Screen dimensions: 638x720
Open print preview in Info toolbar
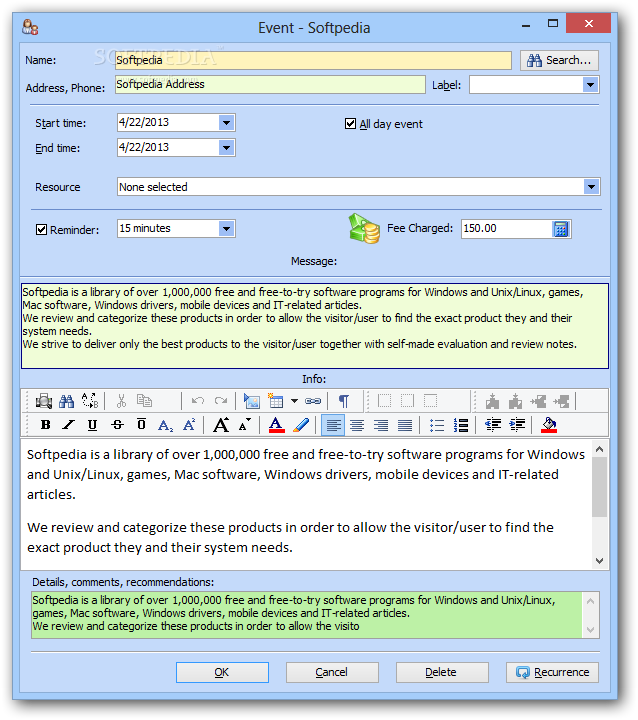(44, 401)
